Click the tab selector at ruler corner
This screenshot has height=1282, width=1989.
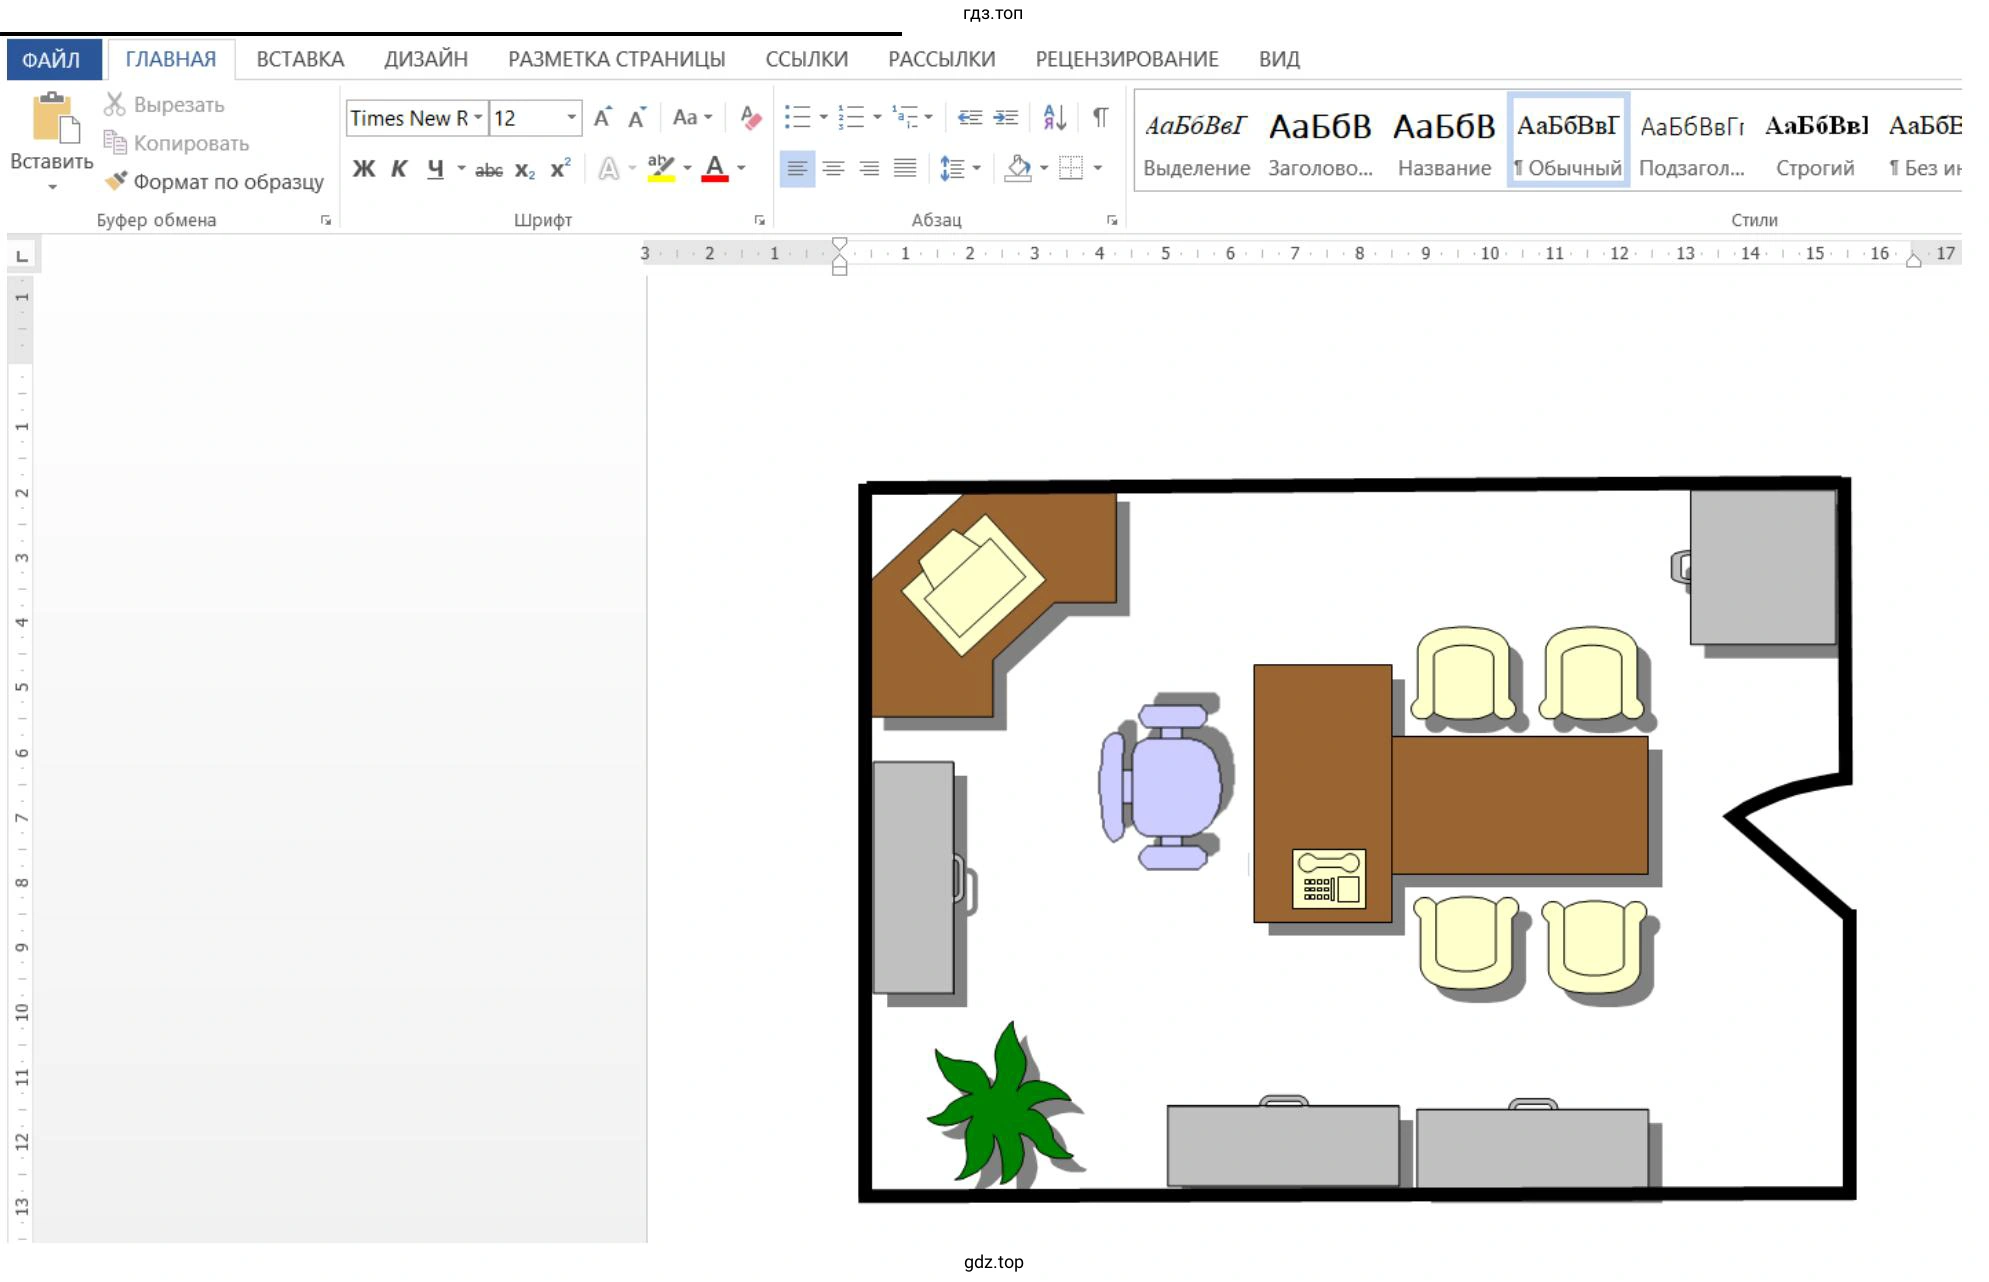(x=21, y=256)
